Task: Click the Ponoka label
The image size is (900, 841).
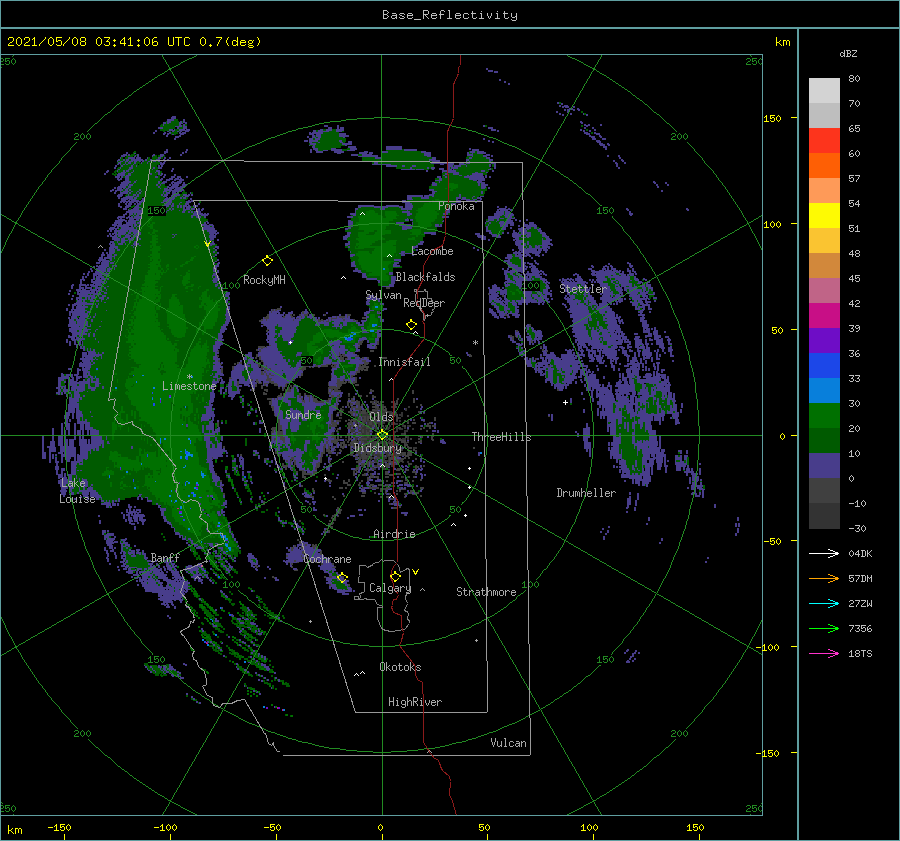Action: (x=456, y=206)
